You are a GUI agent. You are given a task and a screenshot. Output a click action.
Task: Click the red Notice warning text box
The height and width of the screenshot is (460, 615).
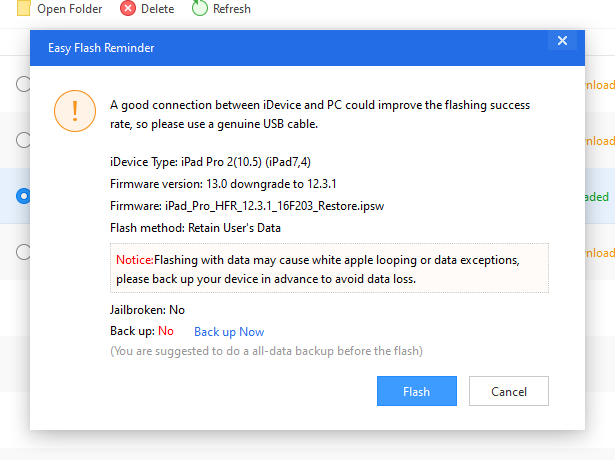(x=329, y=268)
